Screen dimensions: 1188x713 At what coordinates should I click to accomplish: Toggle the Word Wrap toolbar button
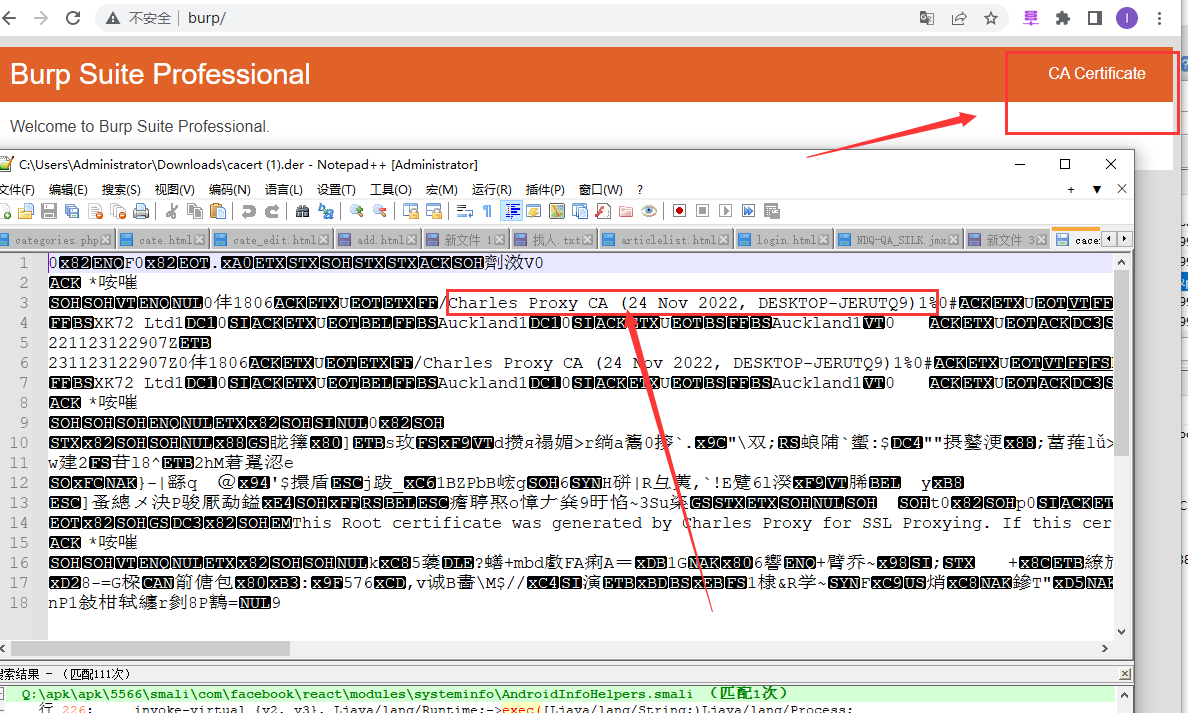(x=464, y=211)
